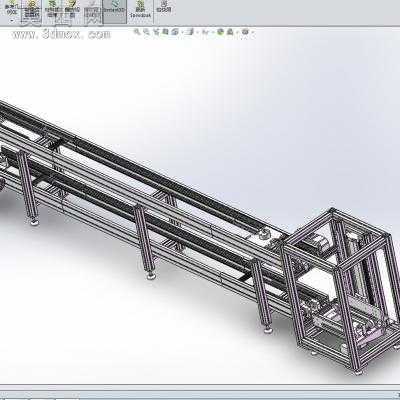Click the Apply Scene icon
This screenshot has height=400, width=400.
coord(230,32)
